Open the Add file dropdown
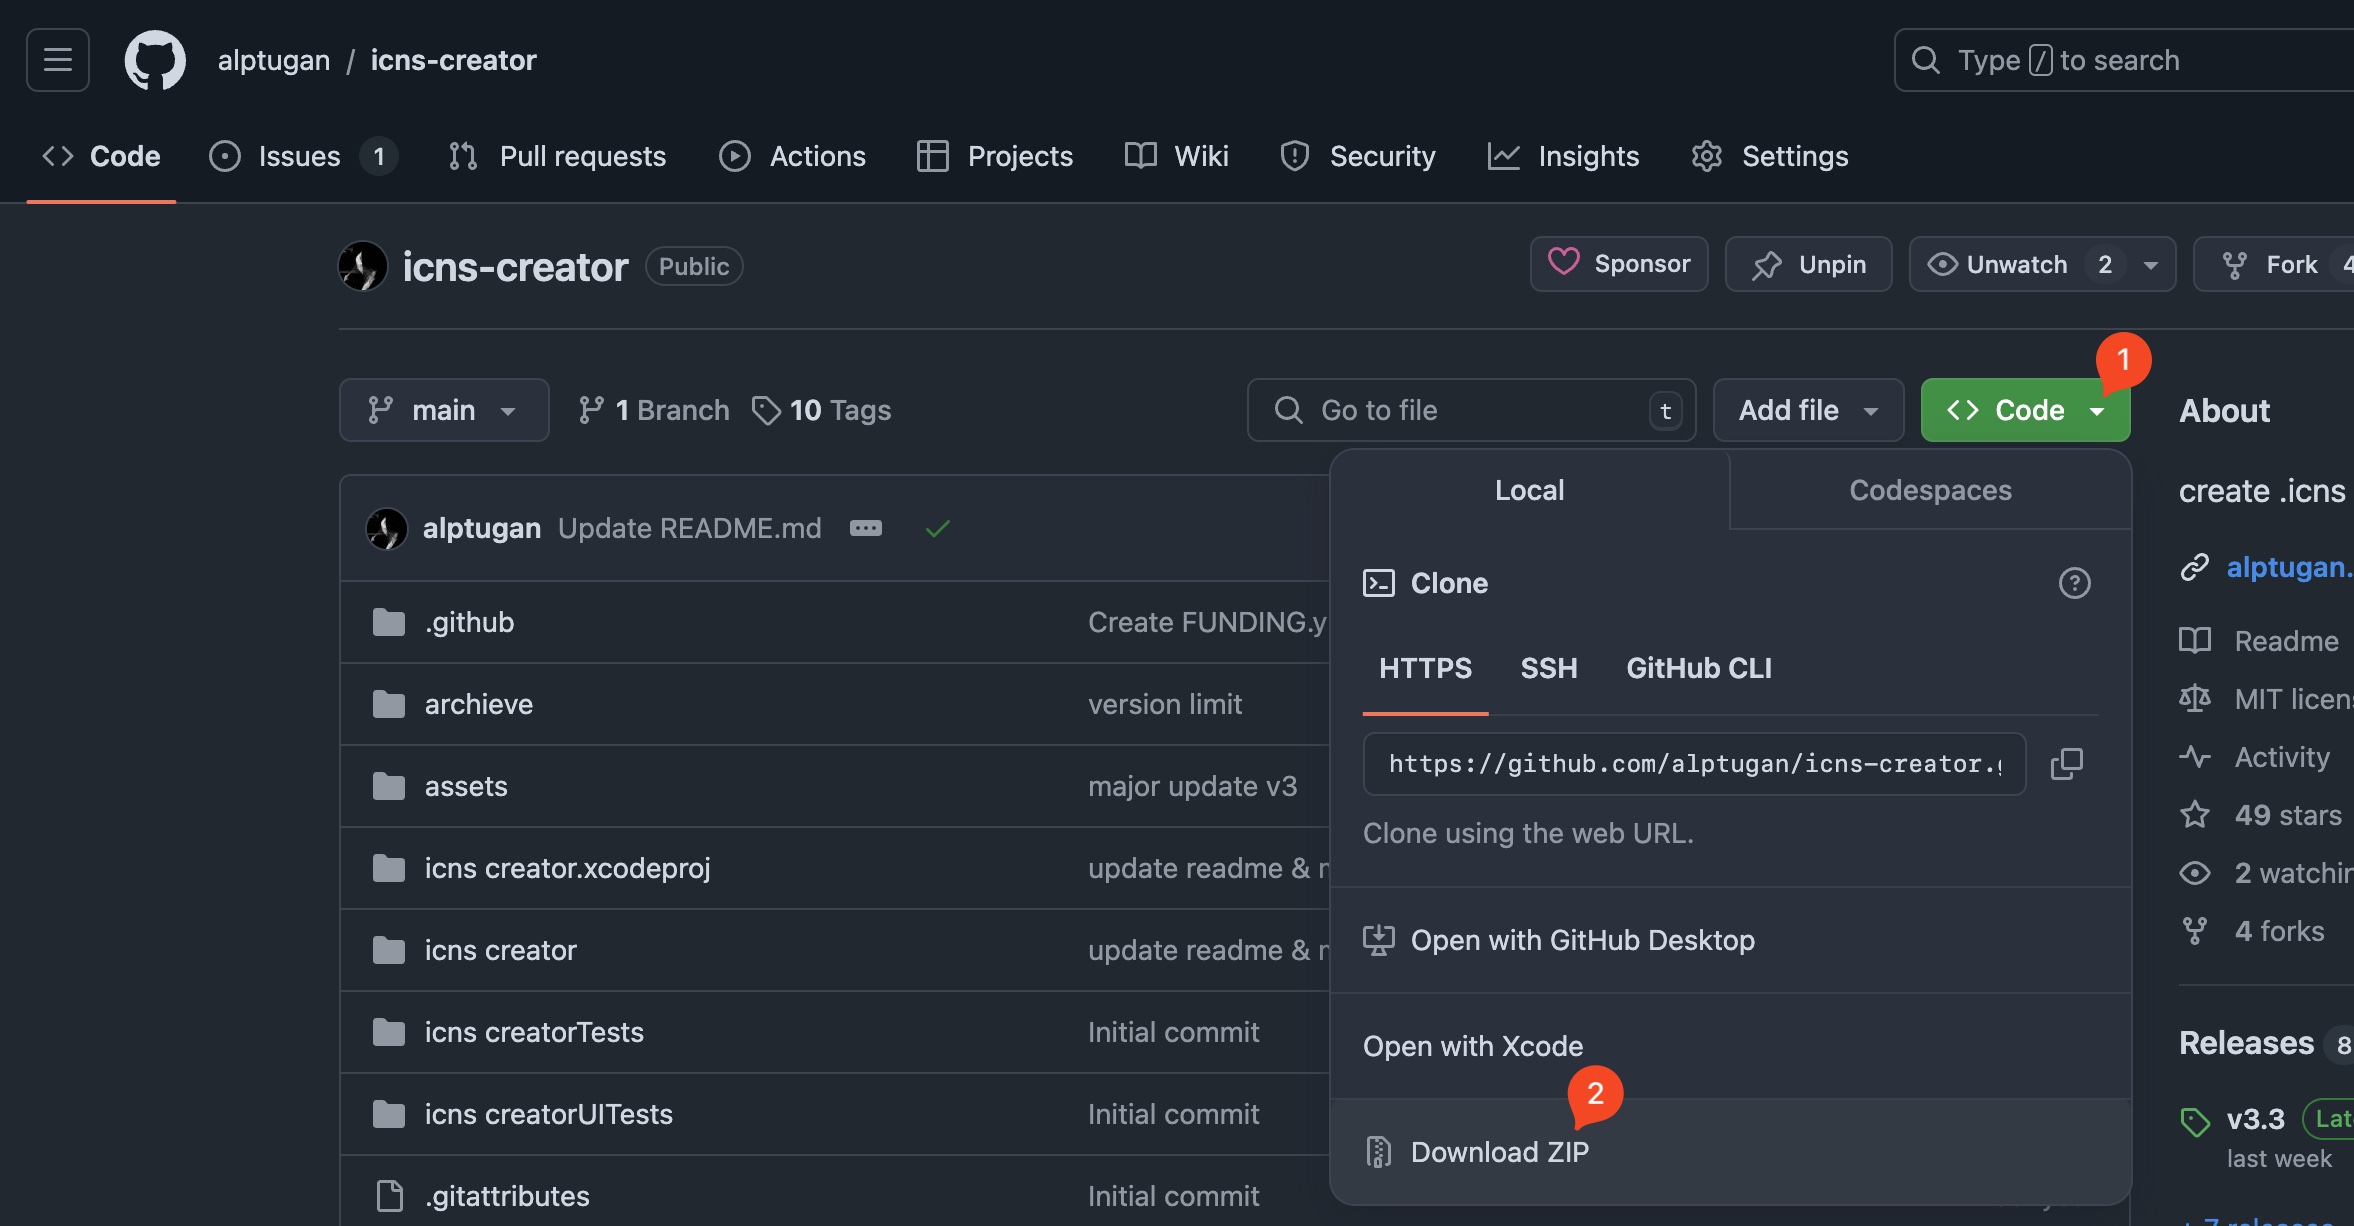The height and width of the screenshot is (1226, 2354). [x=1808, y=410]
